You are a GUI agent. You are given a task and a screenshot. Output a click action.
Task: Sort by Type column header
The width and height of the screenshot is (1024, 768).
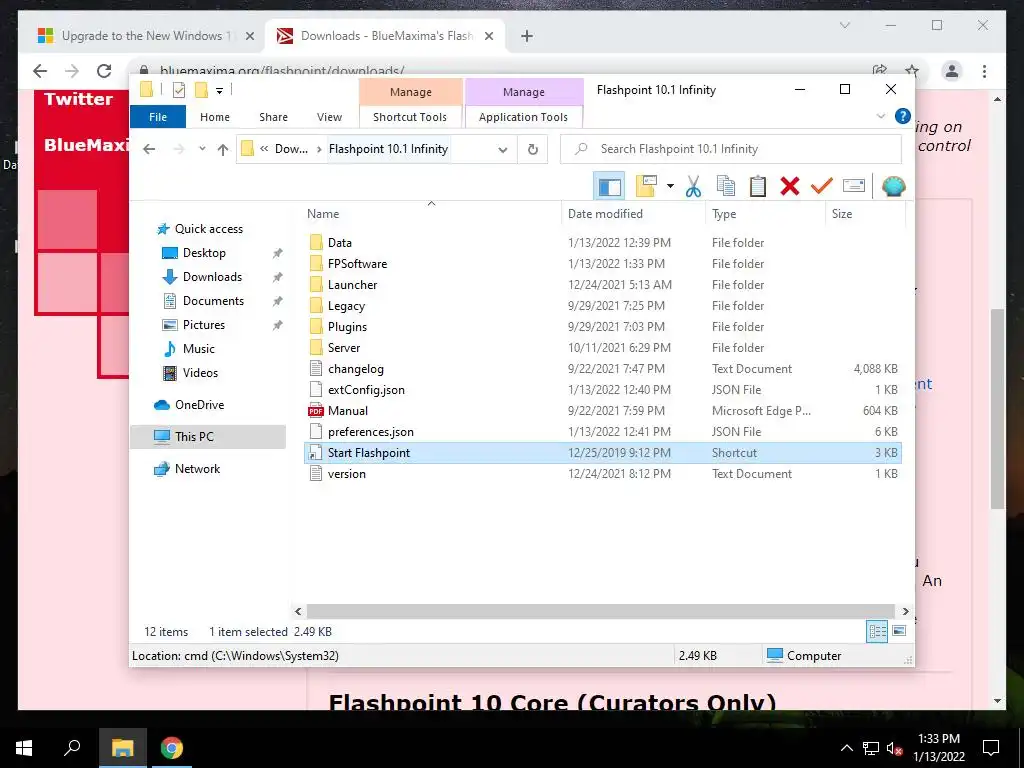click(765, 214)
